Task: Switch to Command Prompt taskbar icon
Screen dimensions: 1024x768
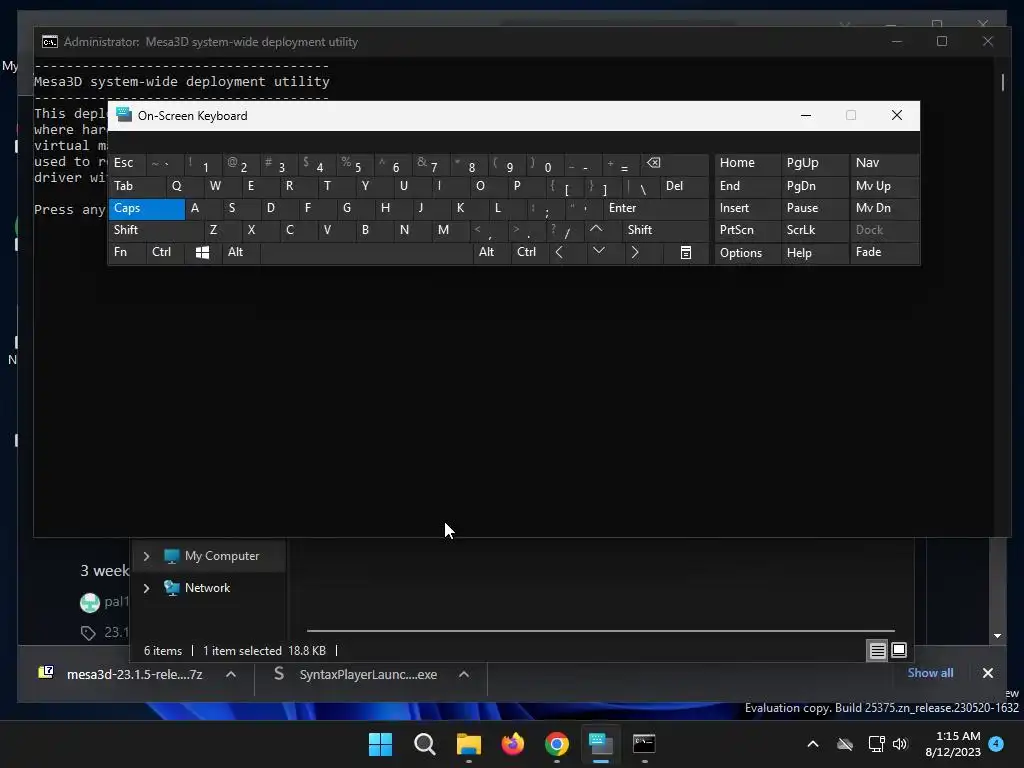Action: pyautogui.click(x=645, y=744)
